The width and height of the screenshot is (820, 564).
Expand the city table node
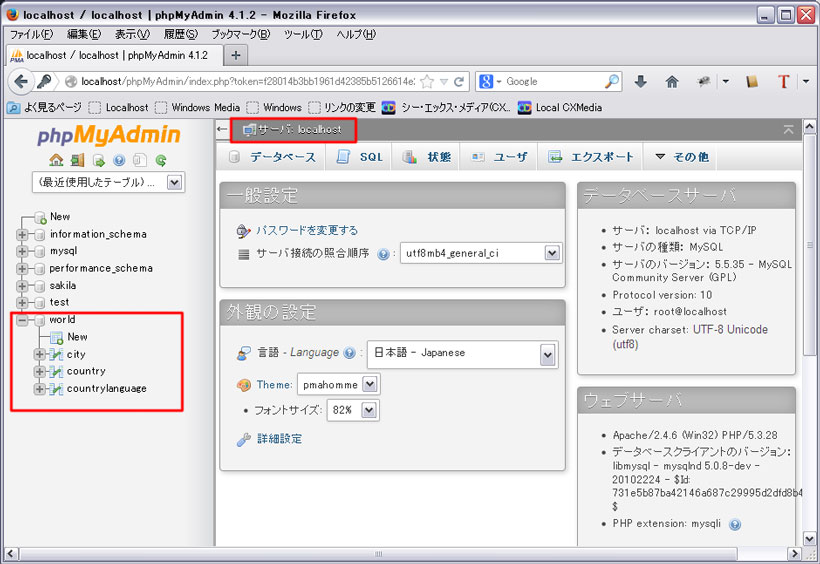click(x=39, y=355)
